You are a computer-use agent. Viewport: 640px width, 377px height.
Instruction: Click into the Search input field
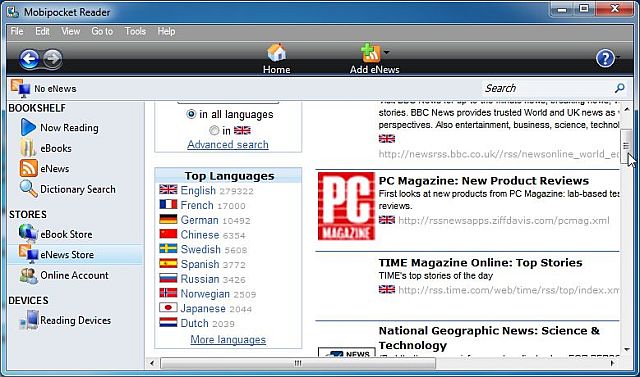coord(547,88)
